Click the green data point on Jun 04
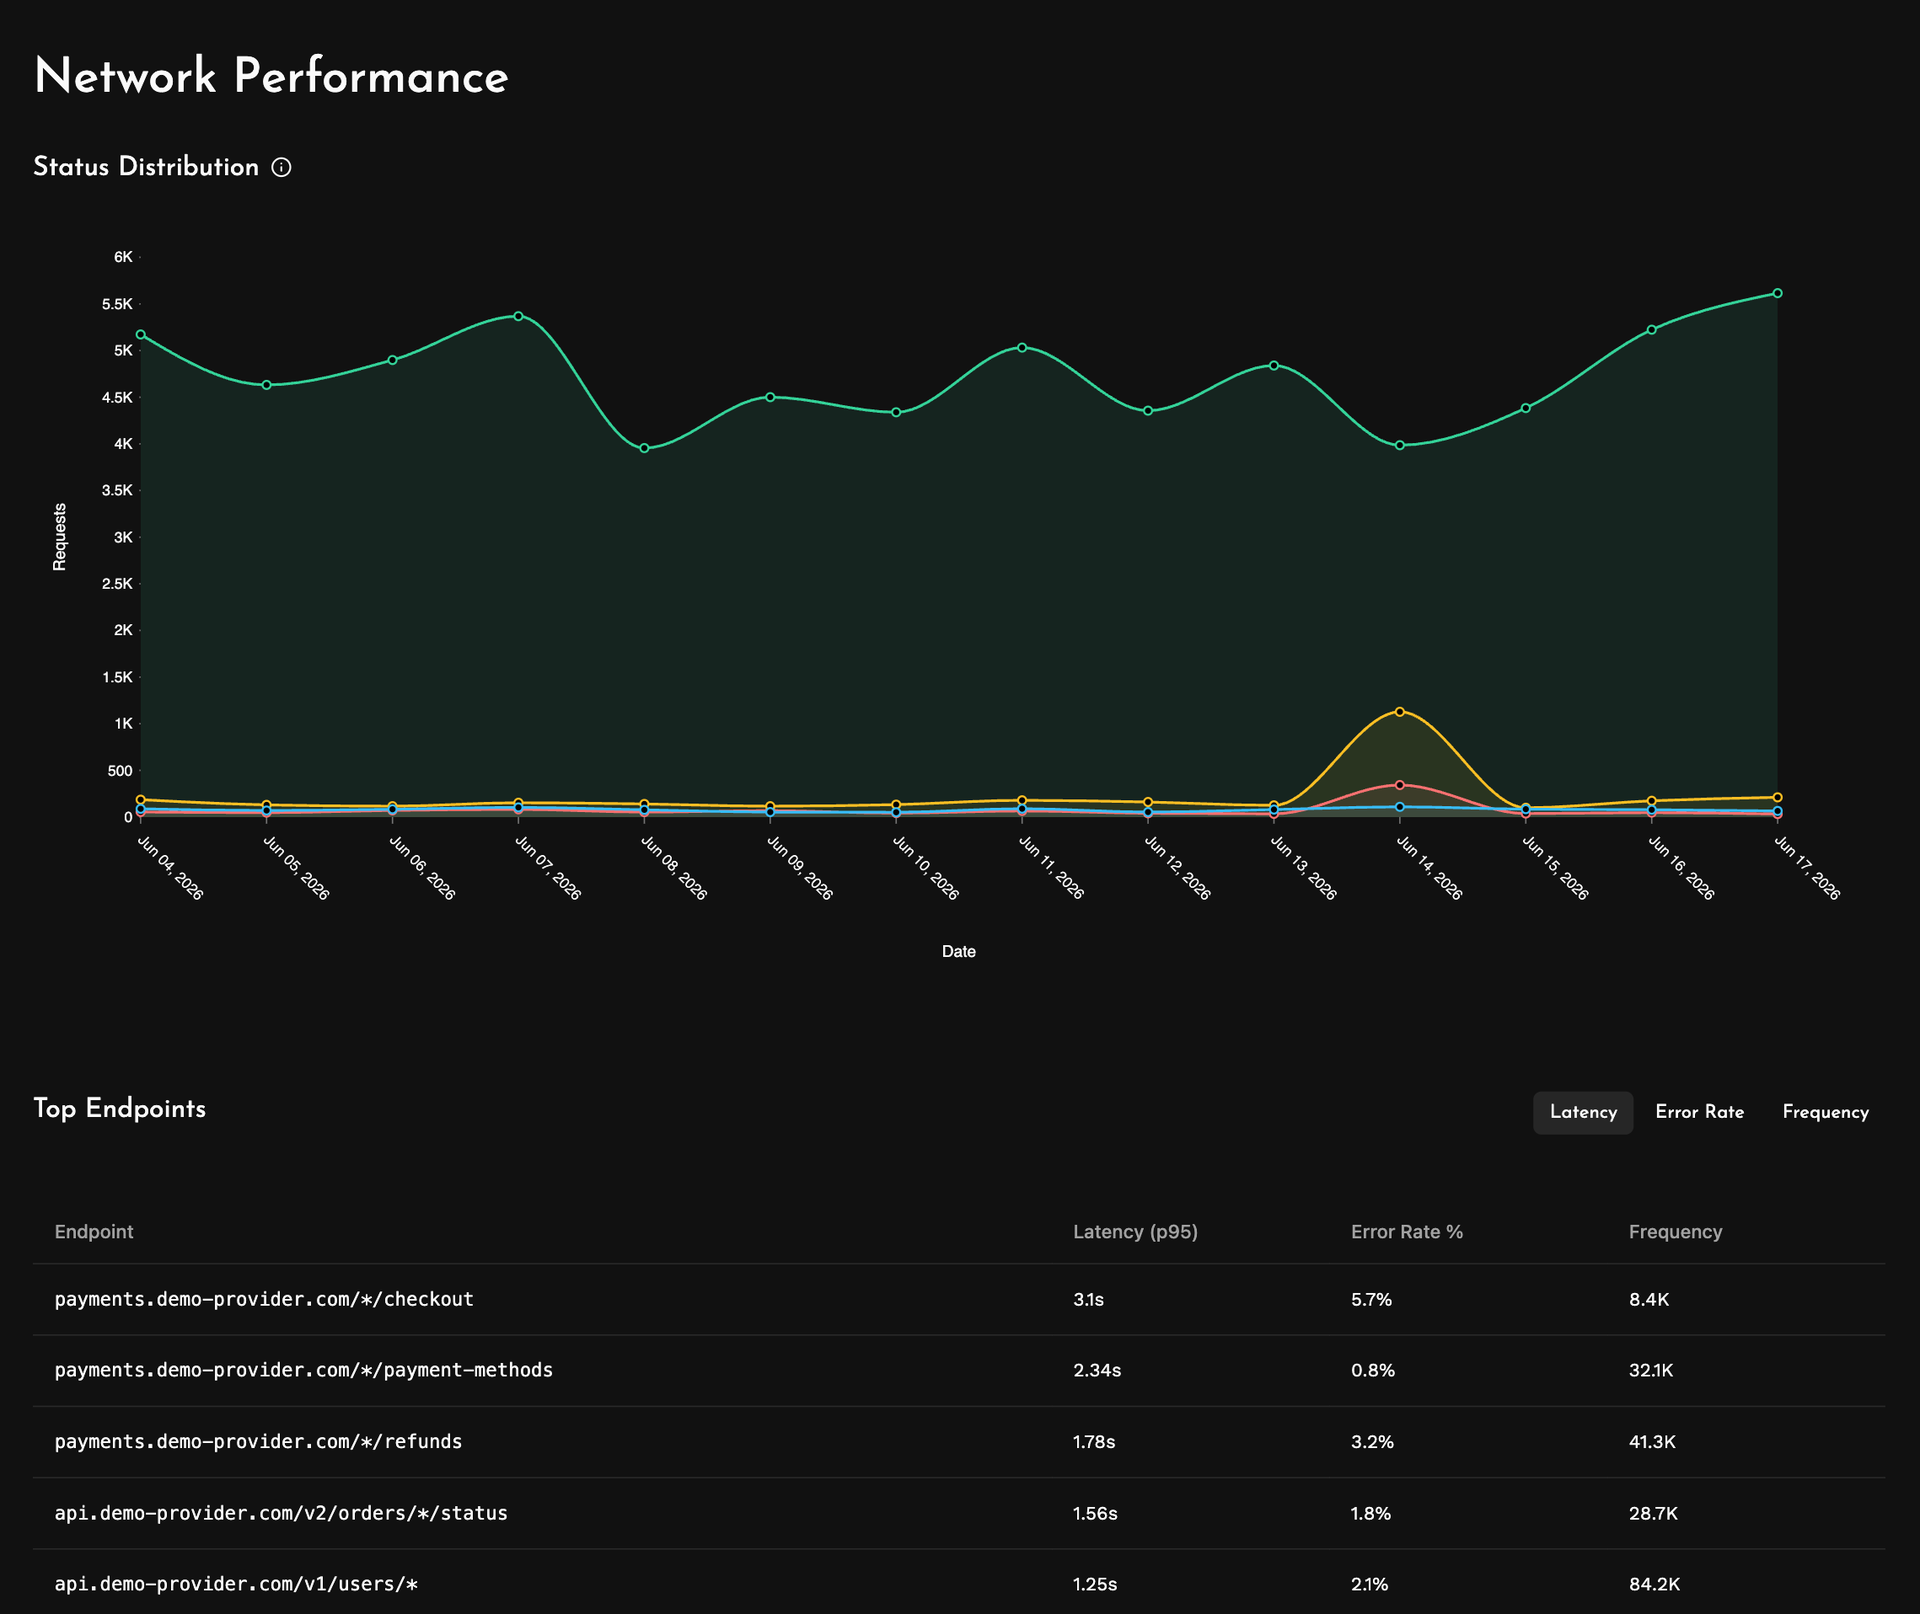This screenshot has height=1614, width=1920. (140, 334)
